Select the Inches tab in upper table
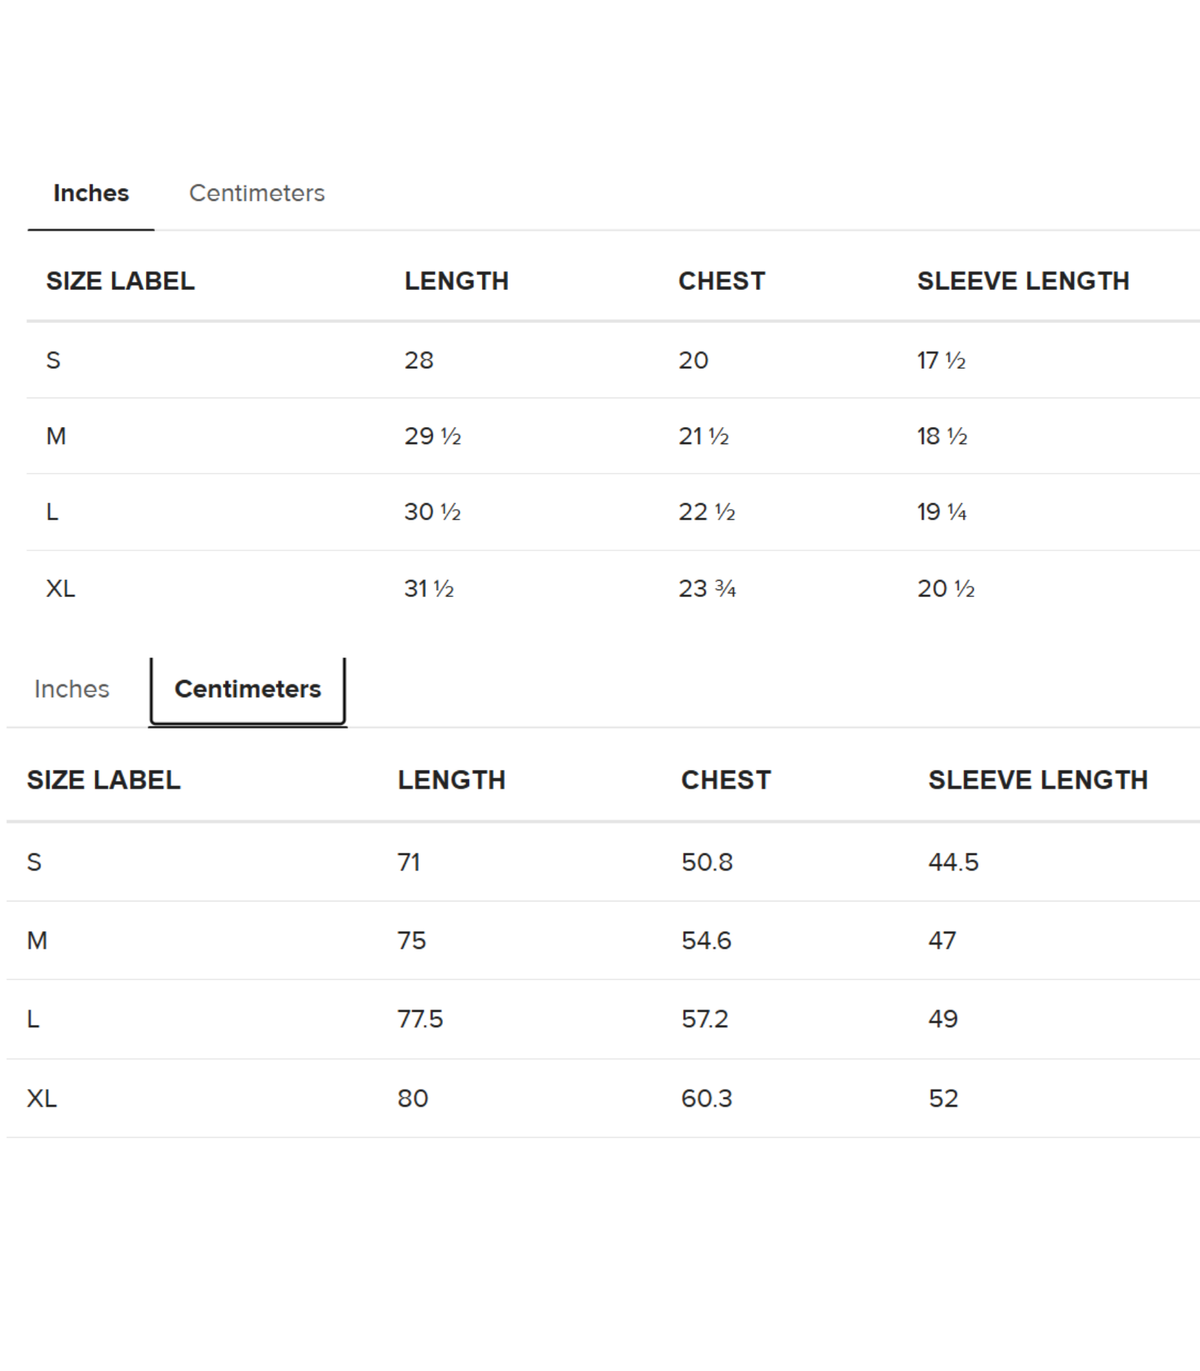Screen dimensions: 1200x1371 pos(91,193)
